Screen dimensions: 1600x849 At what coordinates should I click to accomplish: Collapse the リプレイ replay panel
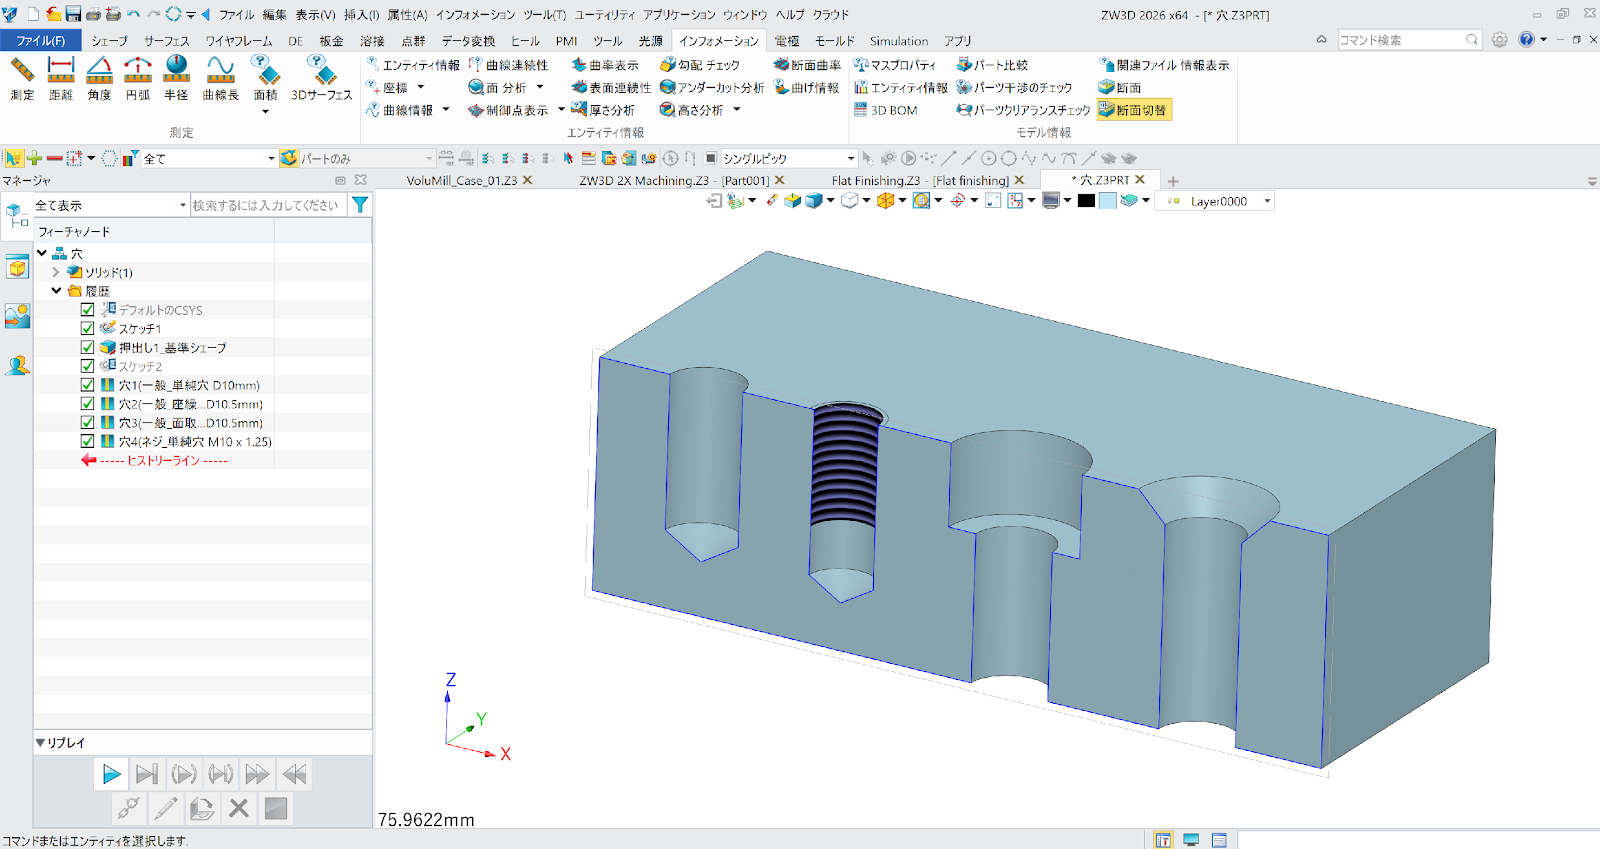point(40,743)
